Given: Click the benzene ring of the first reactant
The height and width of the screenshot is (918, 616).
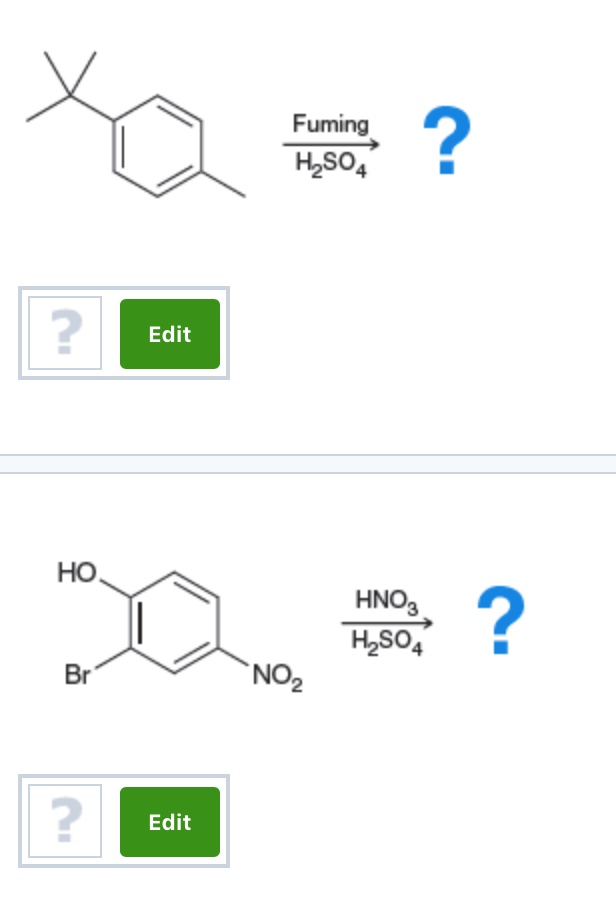Looking at the screenshot, I should click(158, 145).
